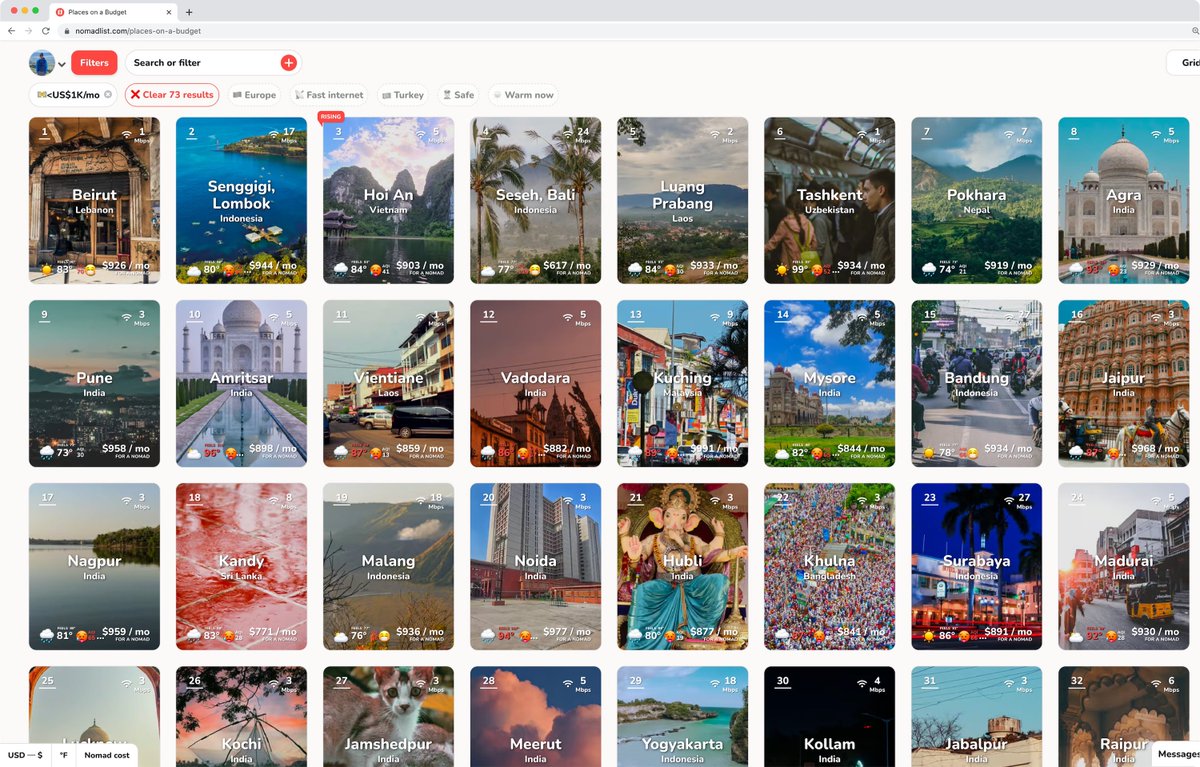1200x767 pixels.
Task: Open the Tashkent city card
Action: pos(829,201)
